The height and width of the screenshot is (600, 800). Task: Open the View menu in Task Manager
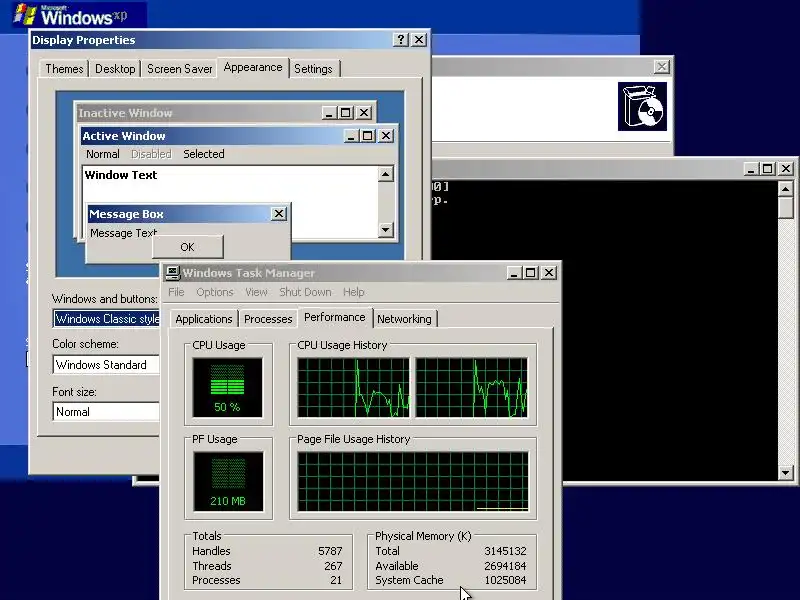tap(256, 292)
